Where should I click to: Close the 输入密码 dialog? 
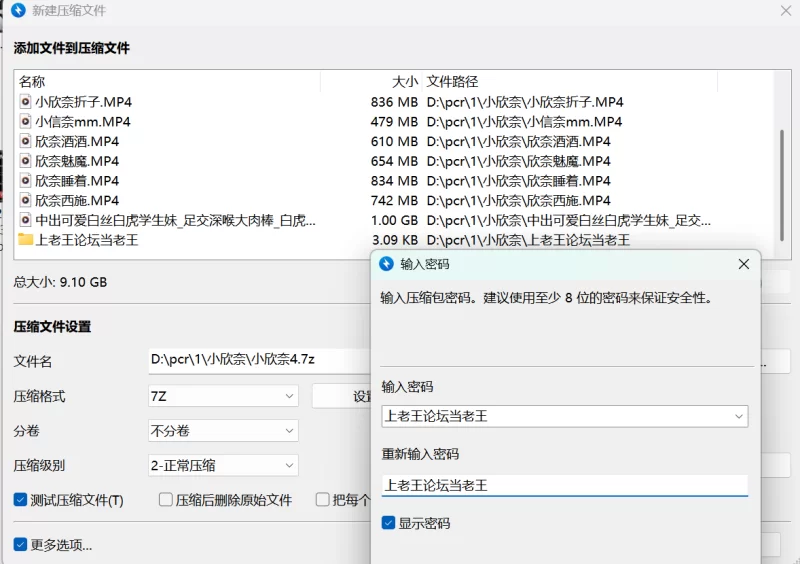(743, 264)
